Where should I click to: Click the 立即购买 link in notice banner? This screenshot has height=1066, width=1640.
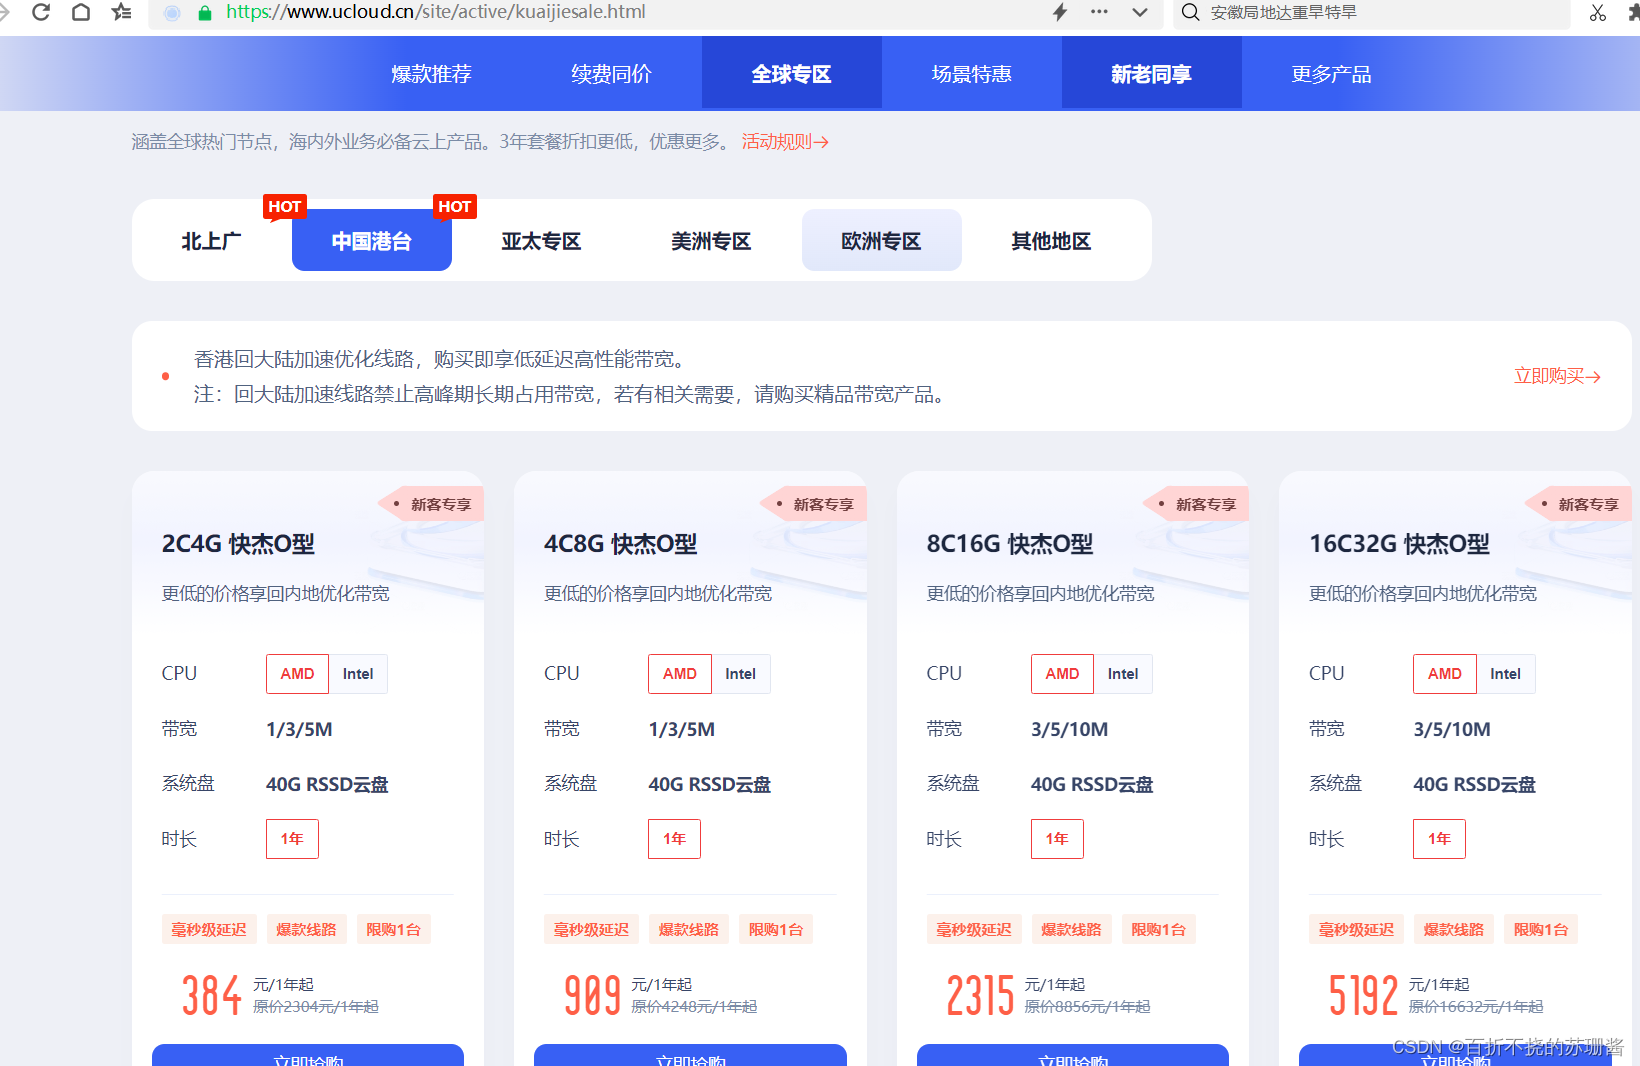tap(1557, 376)
